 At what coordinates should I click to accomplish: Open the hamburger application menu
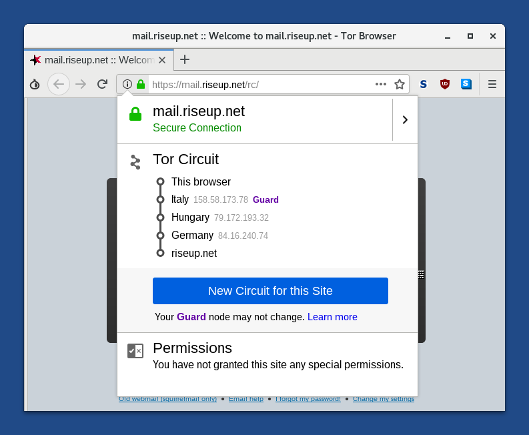492,84
